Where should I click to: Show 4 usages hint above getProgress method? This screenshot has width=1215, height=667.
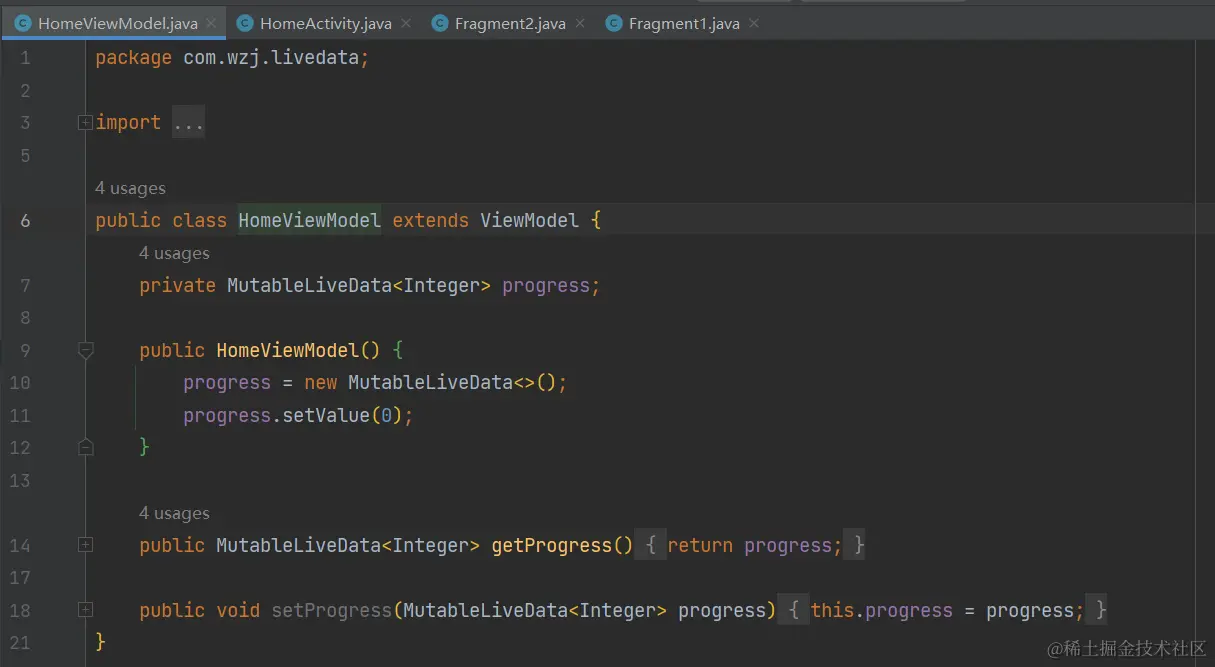174,513
